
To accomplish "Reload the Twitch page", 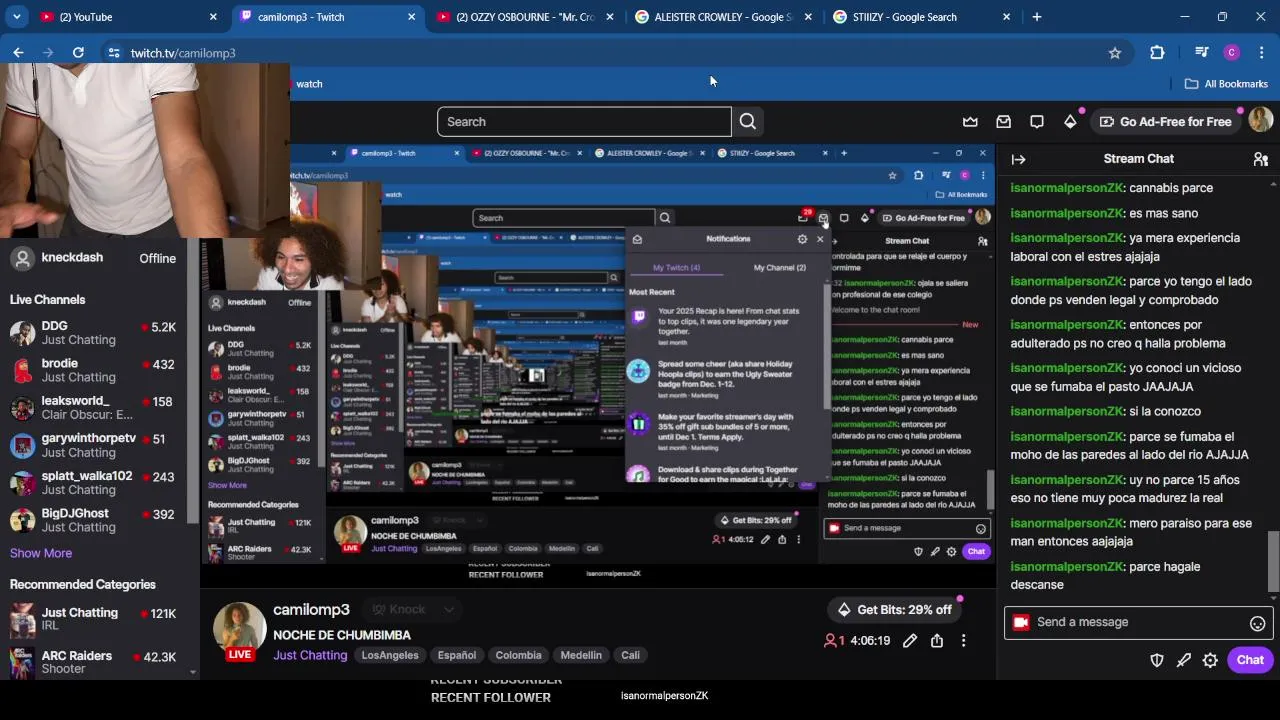I will (x=78, y=53).
